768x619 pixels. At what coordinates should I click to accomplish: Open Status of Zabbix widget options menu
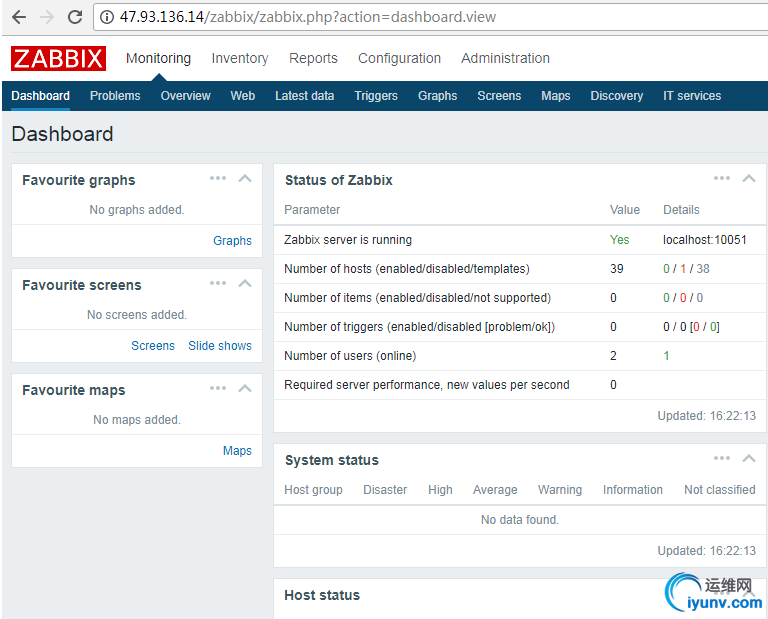(722, 178)
